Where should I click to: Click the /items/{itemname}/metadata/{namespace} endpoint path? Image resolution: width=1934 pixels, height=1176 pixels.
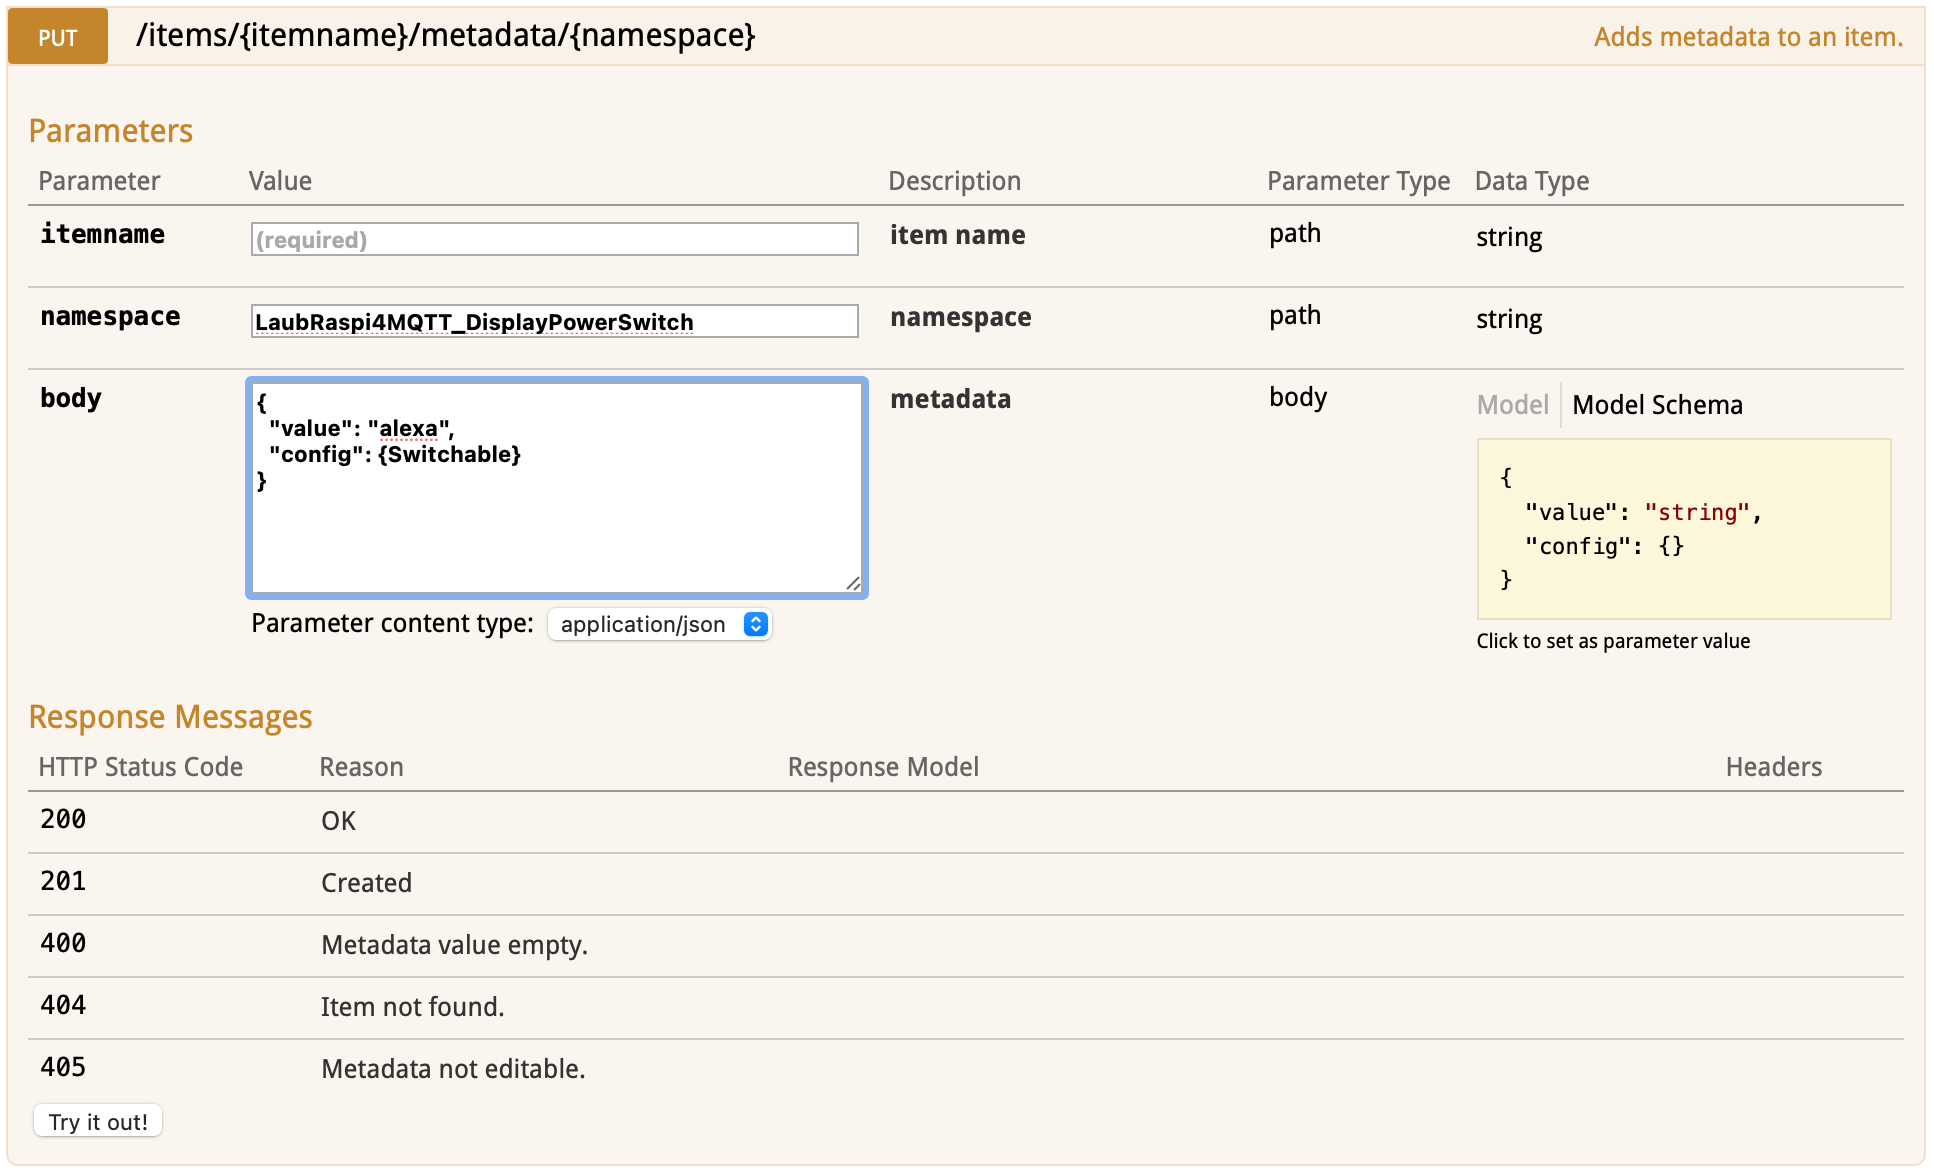(x=445, y=36)
